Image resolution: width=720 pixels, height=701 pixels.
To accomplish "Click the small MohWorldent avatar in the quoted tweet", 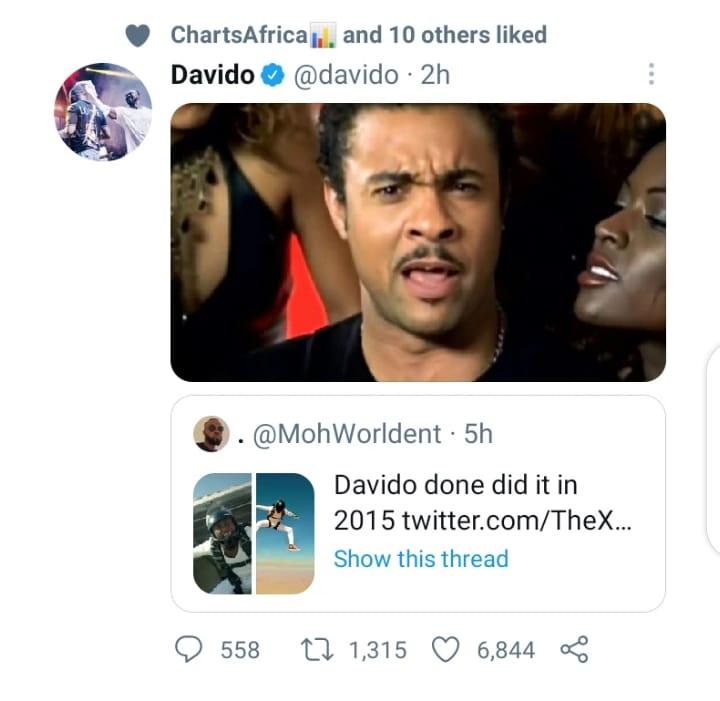I will [211, 434].
